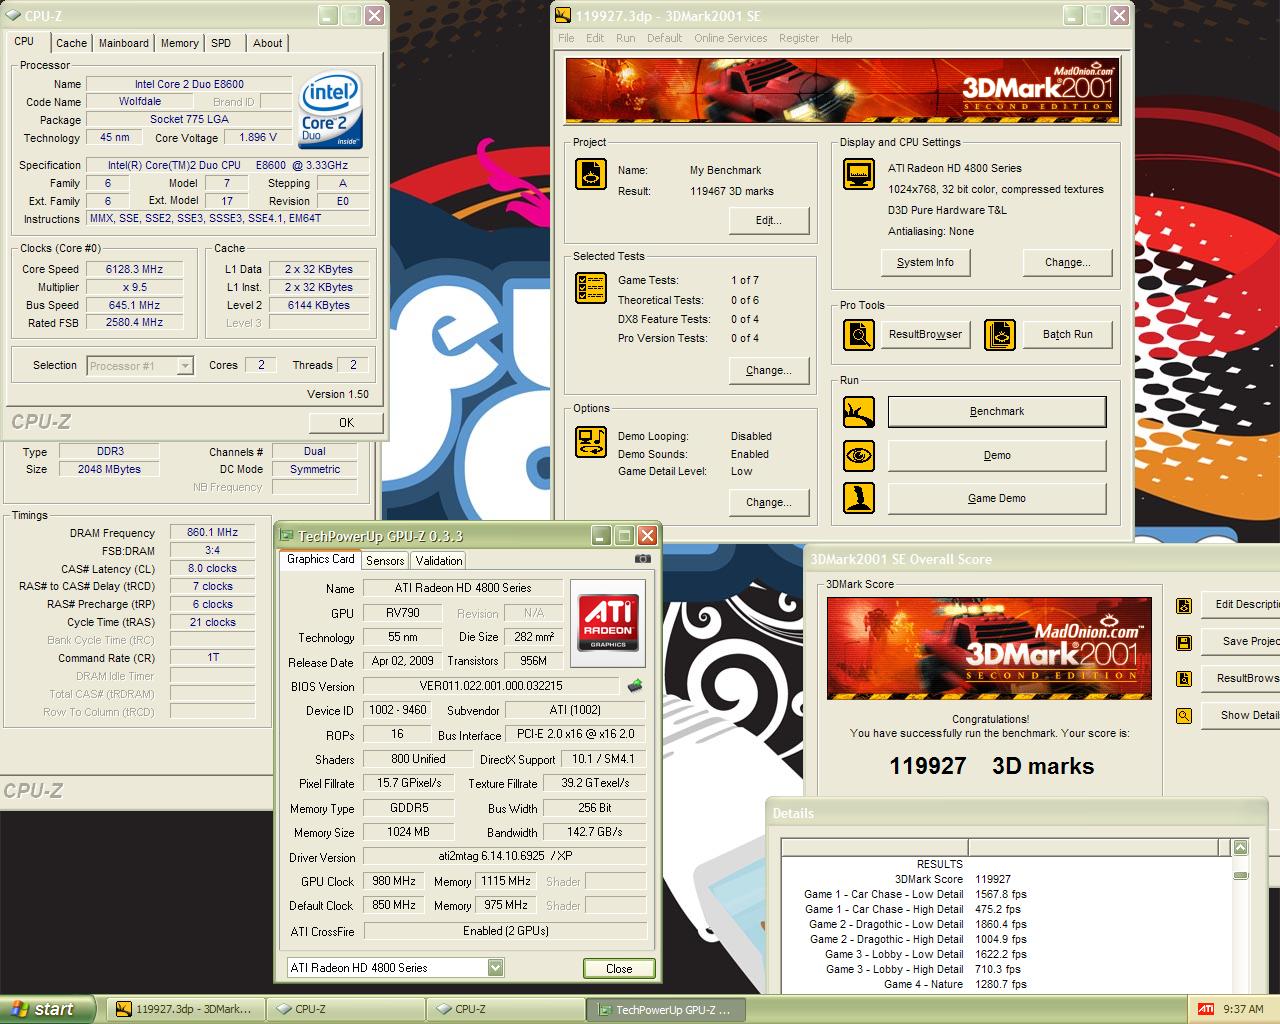
Task: Click the ATI Radeon logo in GPU-Z
Action: click(608, 621)
